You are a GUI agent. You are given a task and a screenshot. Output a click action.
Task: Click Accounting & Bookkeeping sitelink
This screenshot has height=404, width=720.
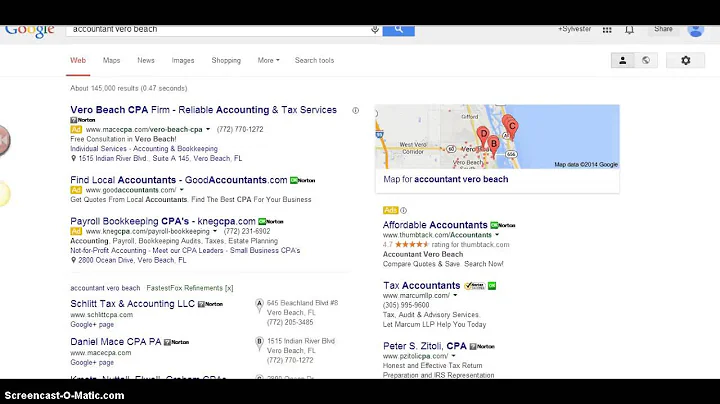(x=175, y=149)
